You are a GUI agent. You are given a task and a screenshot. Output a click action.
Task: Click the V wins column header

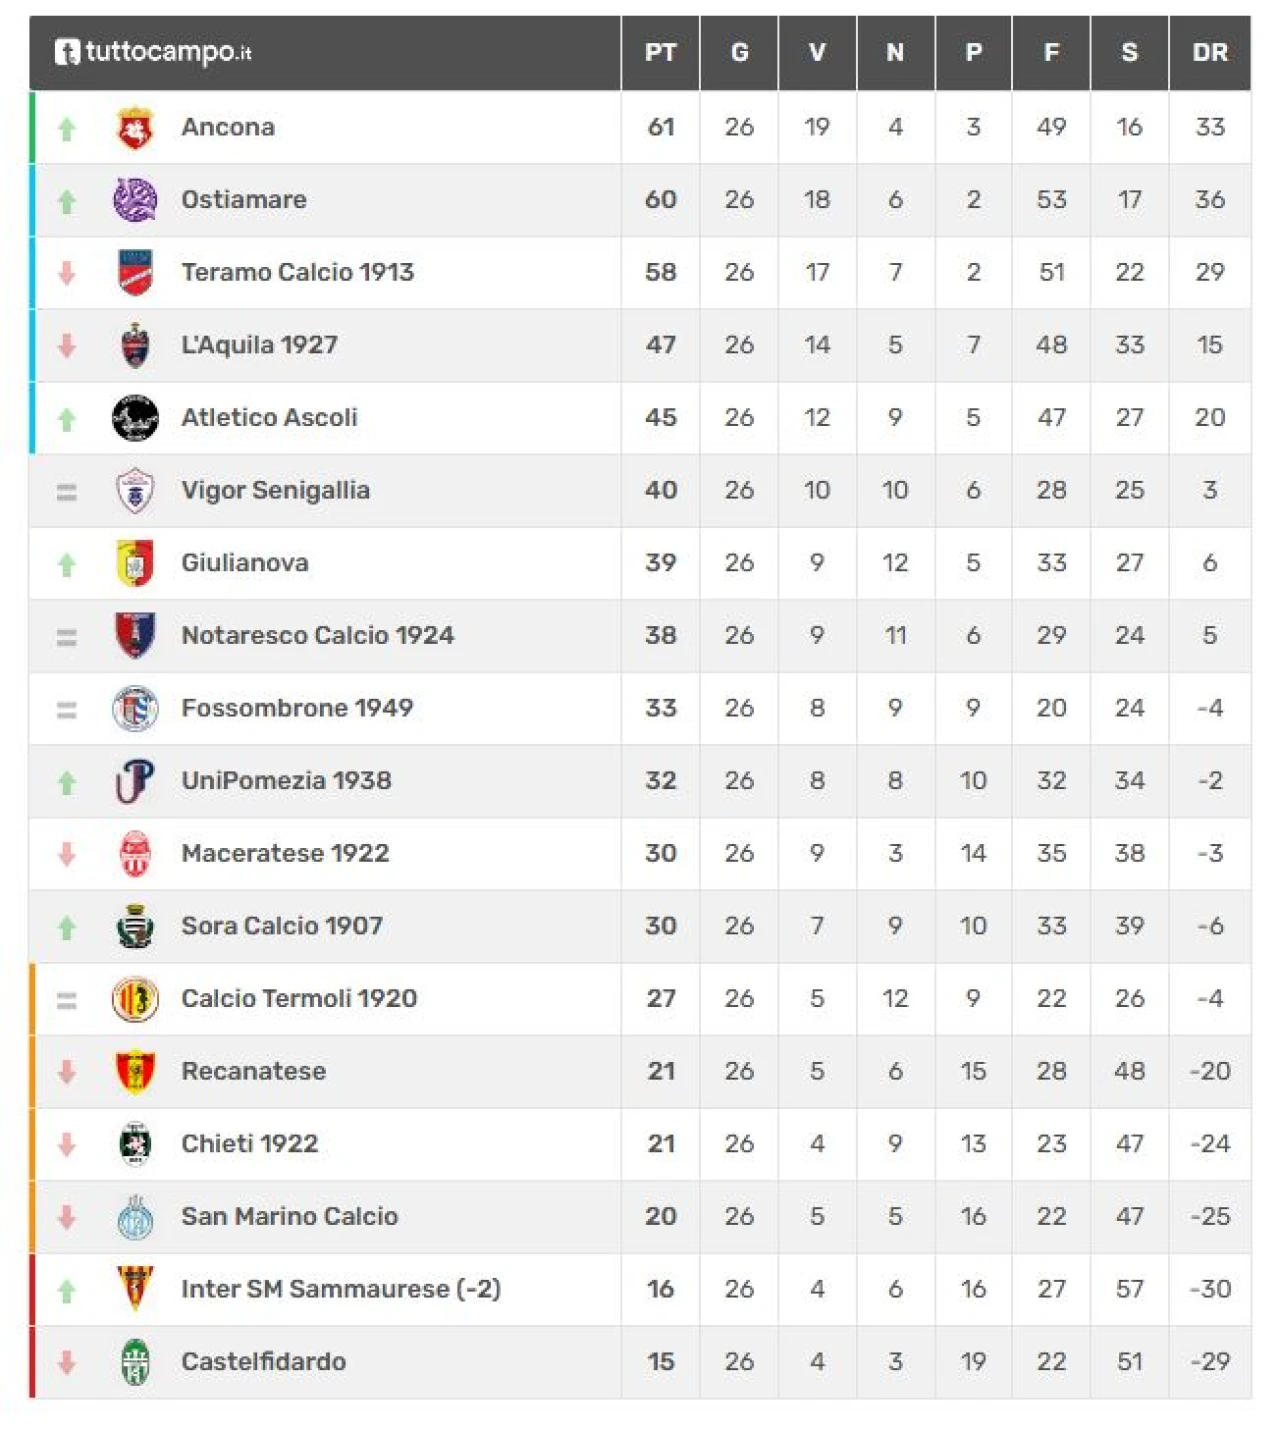coord(817,53)
